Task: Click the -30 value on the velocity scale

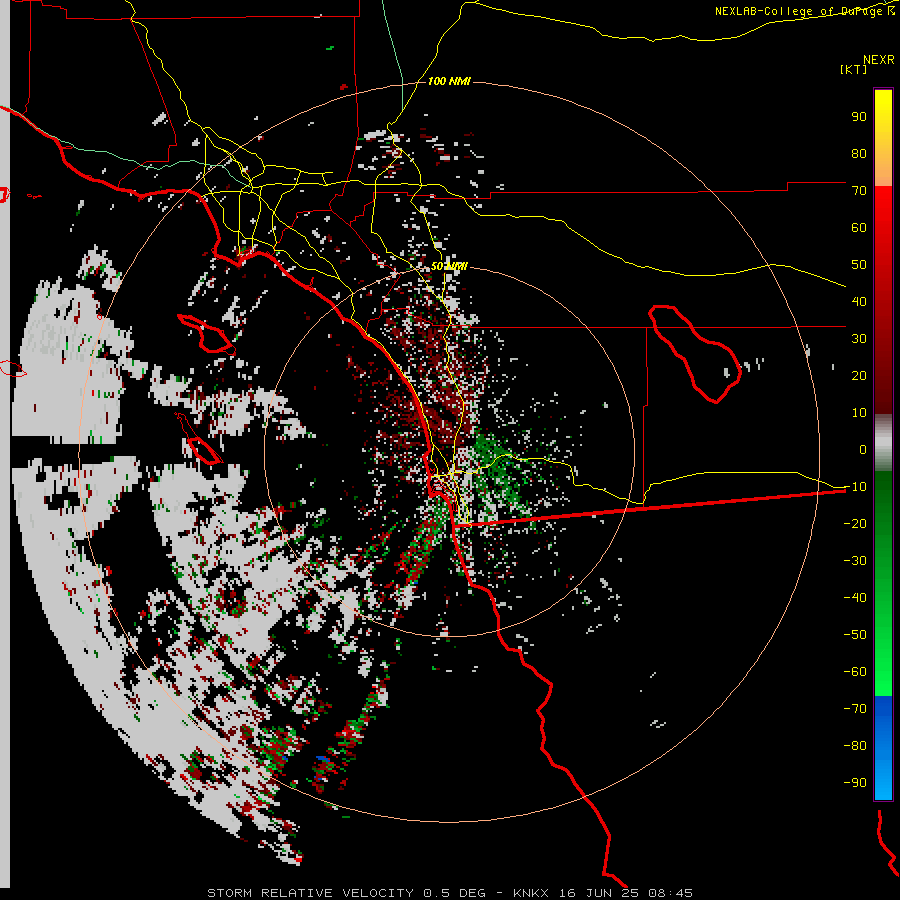Action: click(855, 561)
